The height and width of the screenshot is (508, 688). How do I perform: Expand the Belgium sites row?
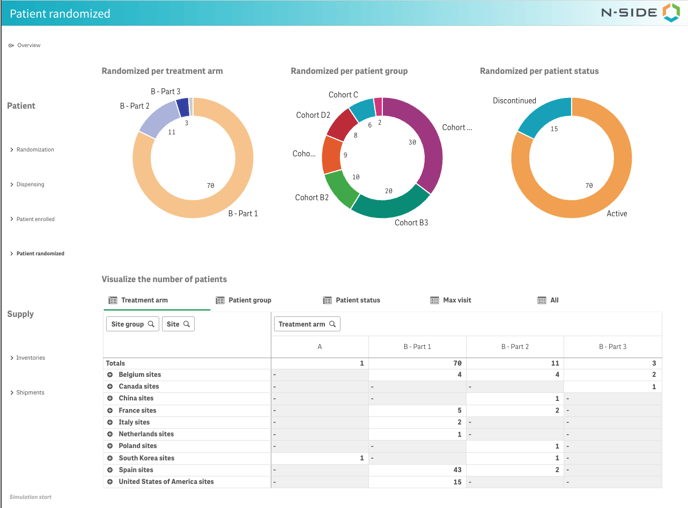click(110, 375)
